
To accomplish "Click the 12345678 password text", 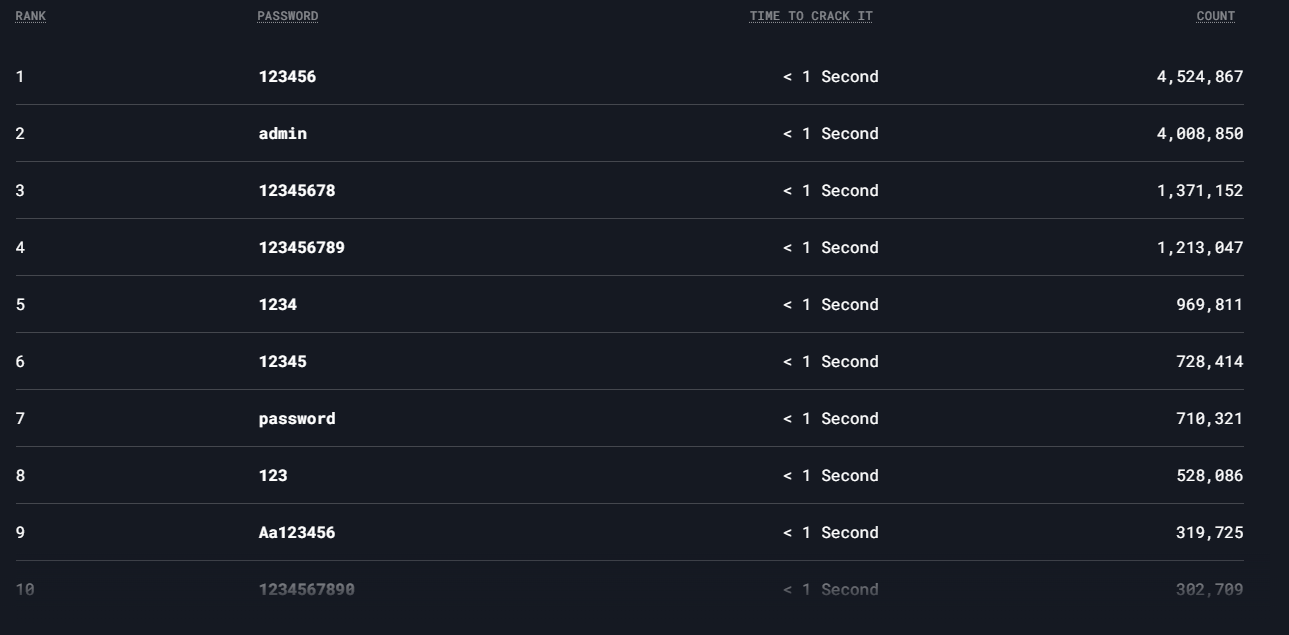I will point(297,190).
